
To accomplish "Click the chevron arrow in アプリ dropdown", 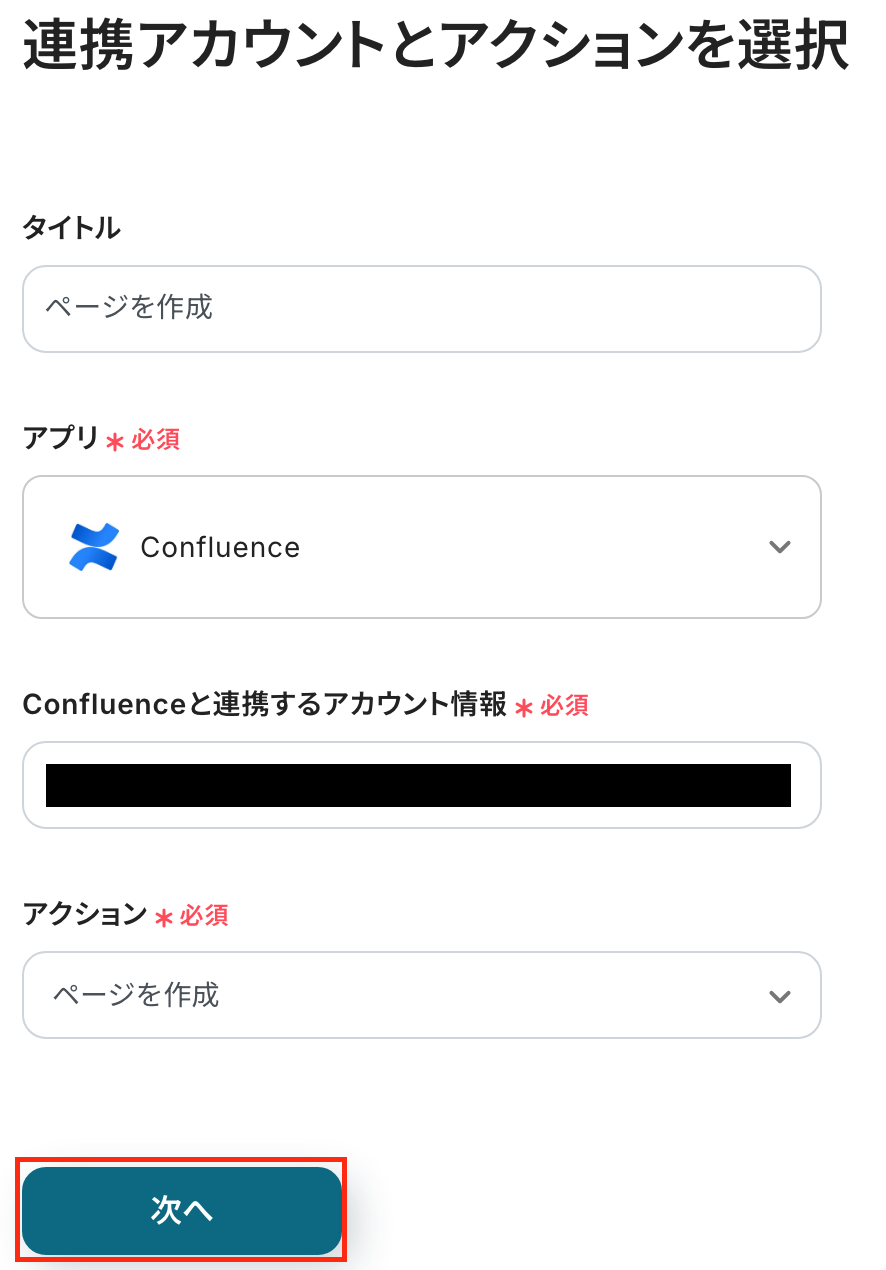I will point(779,547).
